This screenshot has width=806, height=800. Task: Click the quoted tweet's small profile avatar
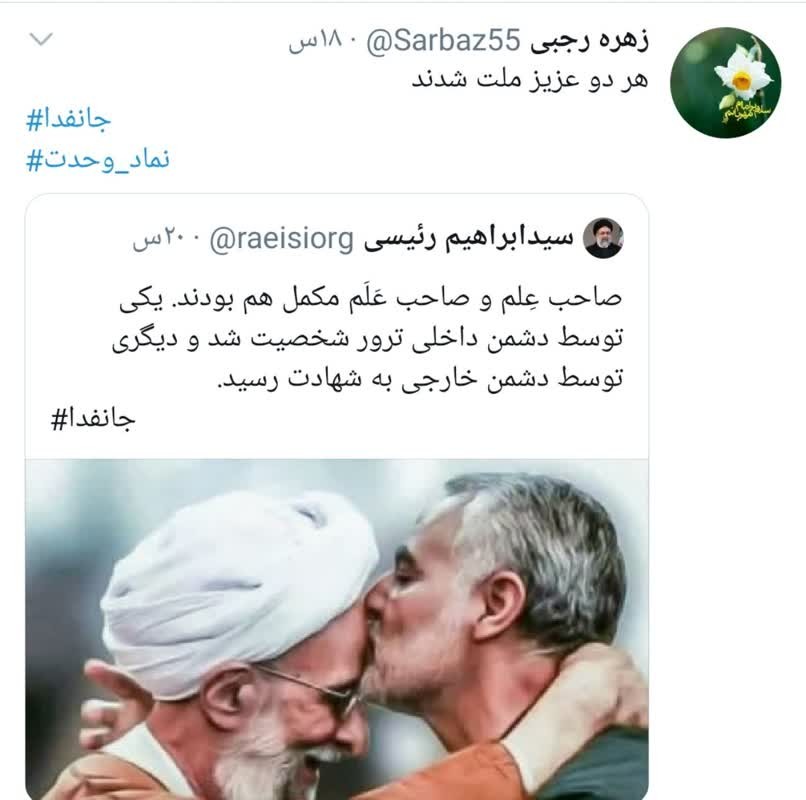coord(603,238)
